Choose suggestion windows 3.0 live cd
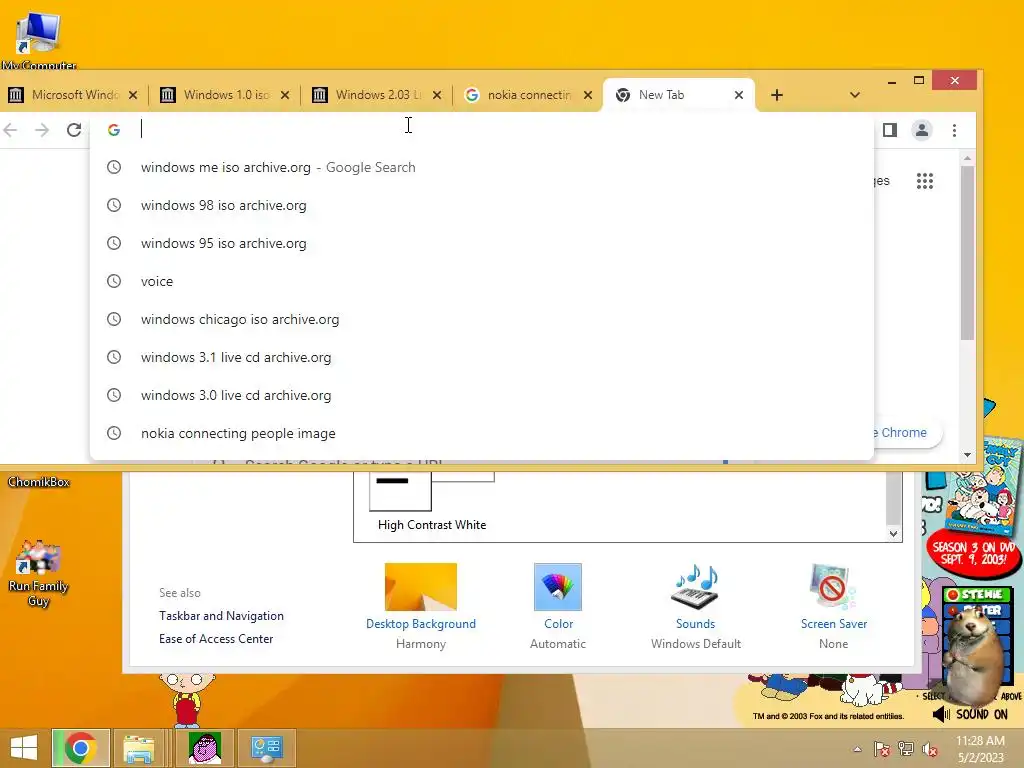This screenshot has width=1024, height=768. point(481,395)
